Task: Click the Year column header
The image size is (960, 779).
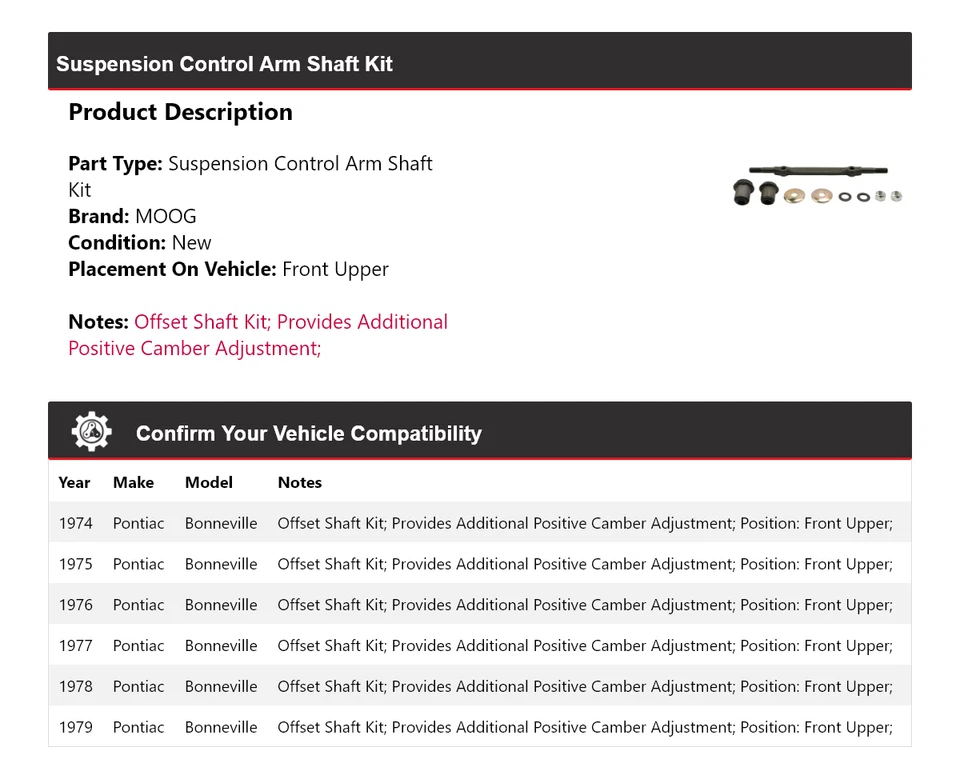Action: pyautogui.click(x=74, y=482)
